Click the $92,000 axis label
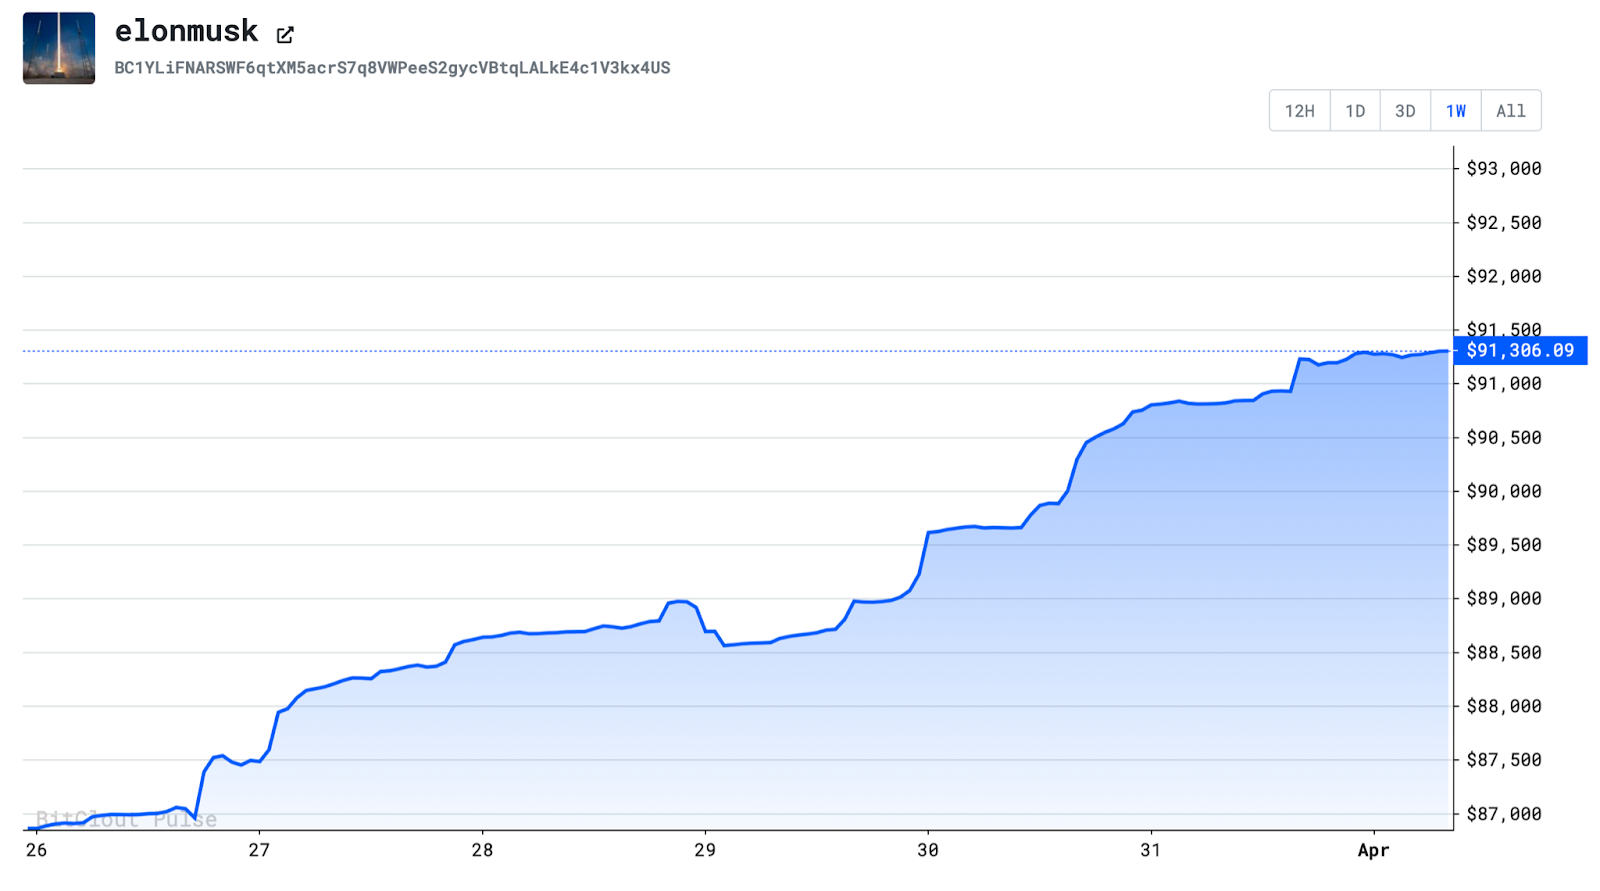1600x891 pixels. point(1504,277)
